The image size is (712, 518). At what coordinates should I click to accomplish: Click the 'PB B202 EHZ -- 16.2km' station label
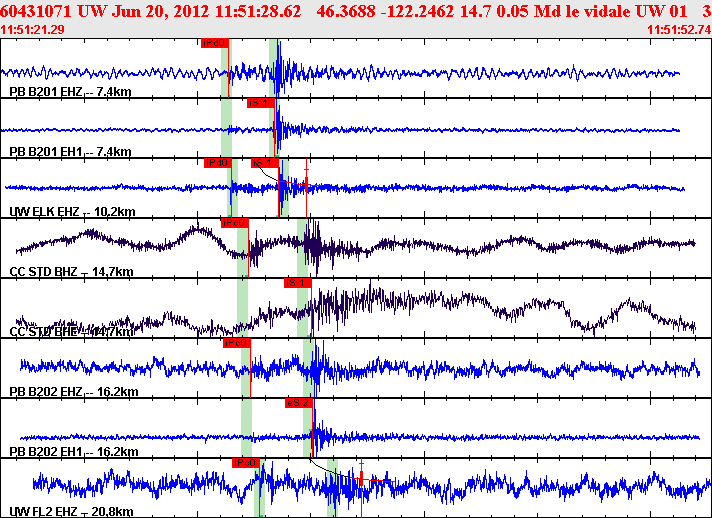click(74, 392)
